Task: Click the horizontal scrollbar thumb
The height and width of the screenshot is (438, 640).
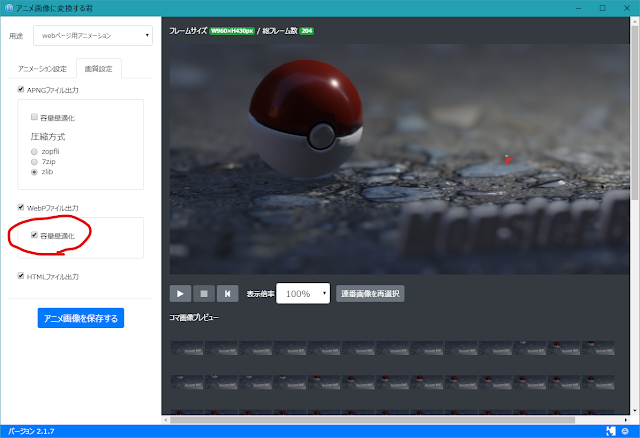Action: tap(372, 420)
